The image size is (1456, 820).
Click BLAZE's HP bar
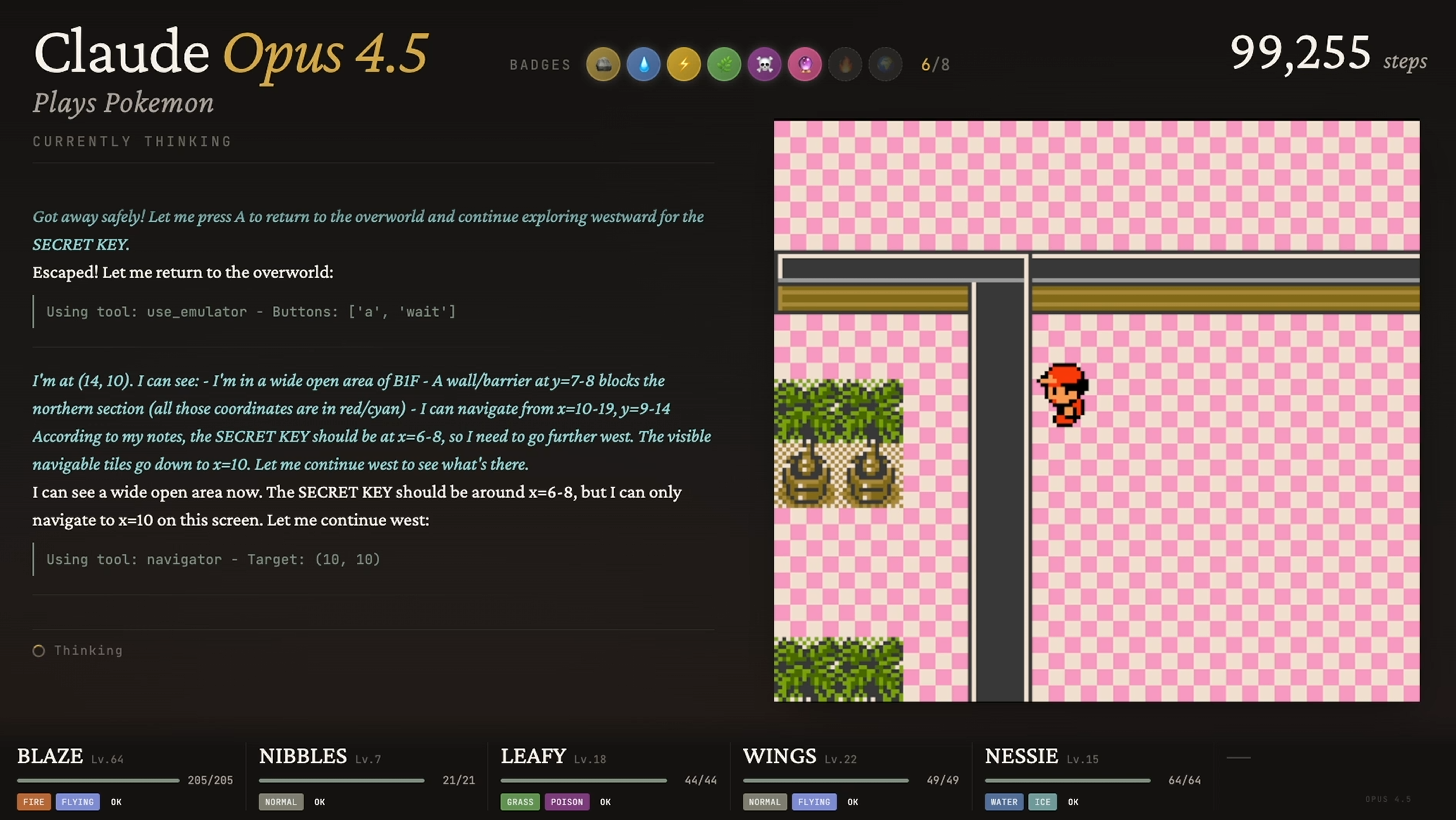click(98, 780)
